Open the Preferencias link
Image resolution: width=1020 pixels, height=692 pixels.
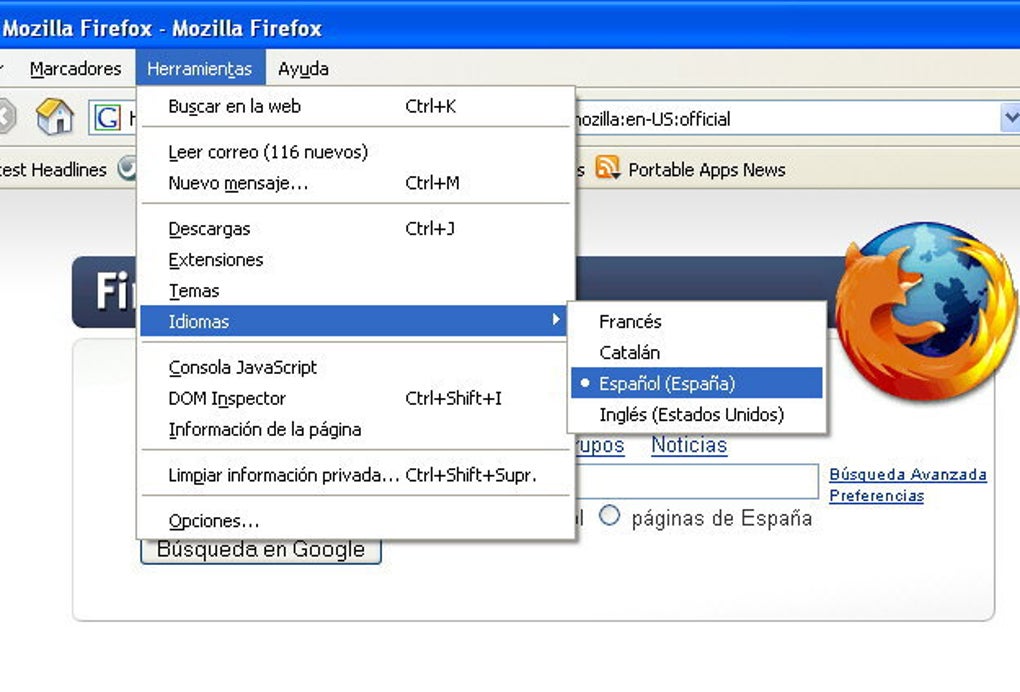tap(876, 496)
